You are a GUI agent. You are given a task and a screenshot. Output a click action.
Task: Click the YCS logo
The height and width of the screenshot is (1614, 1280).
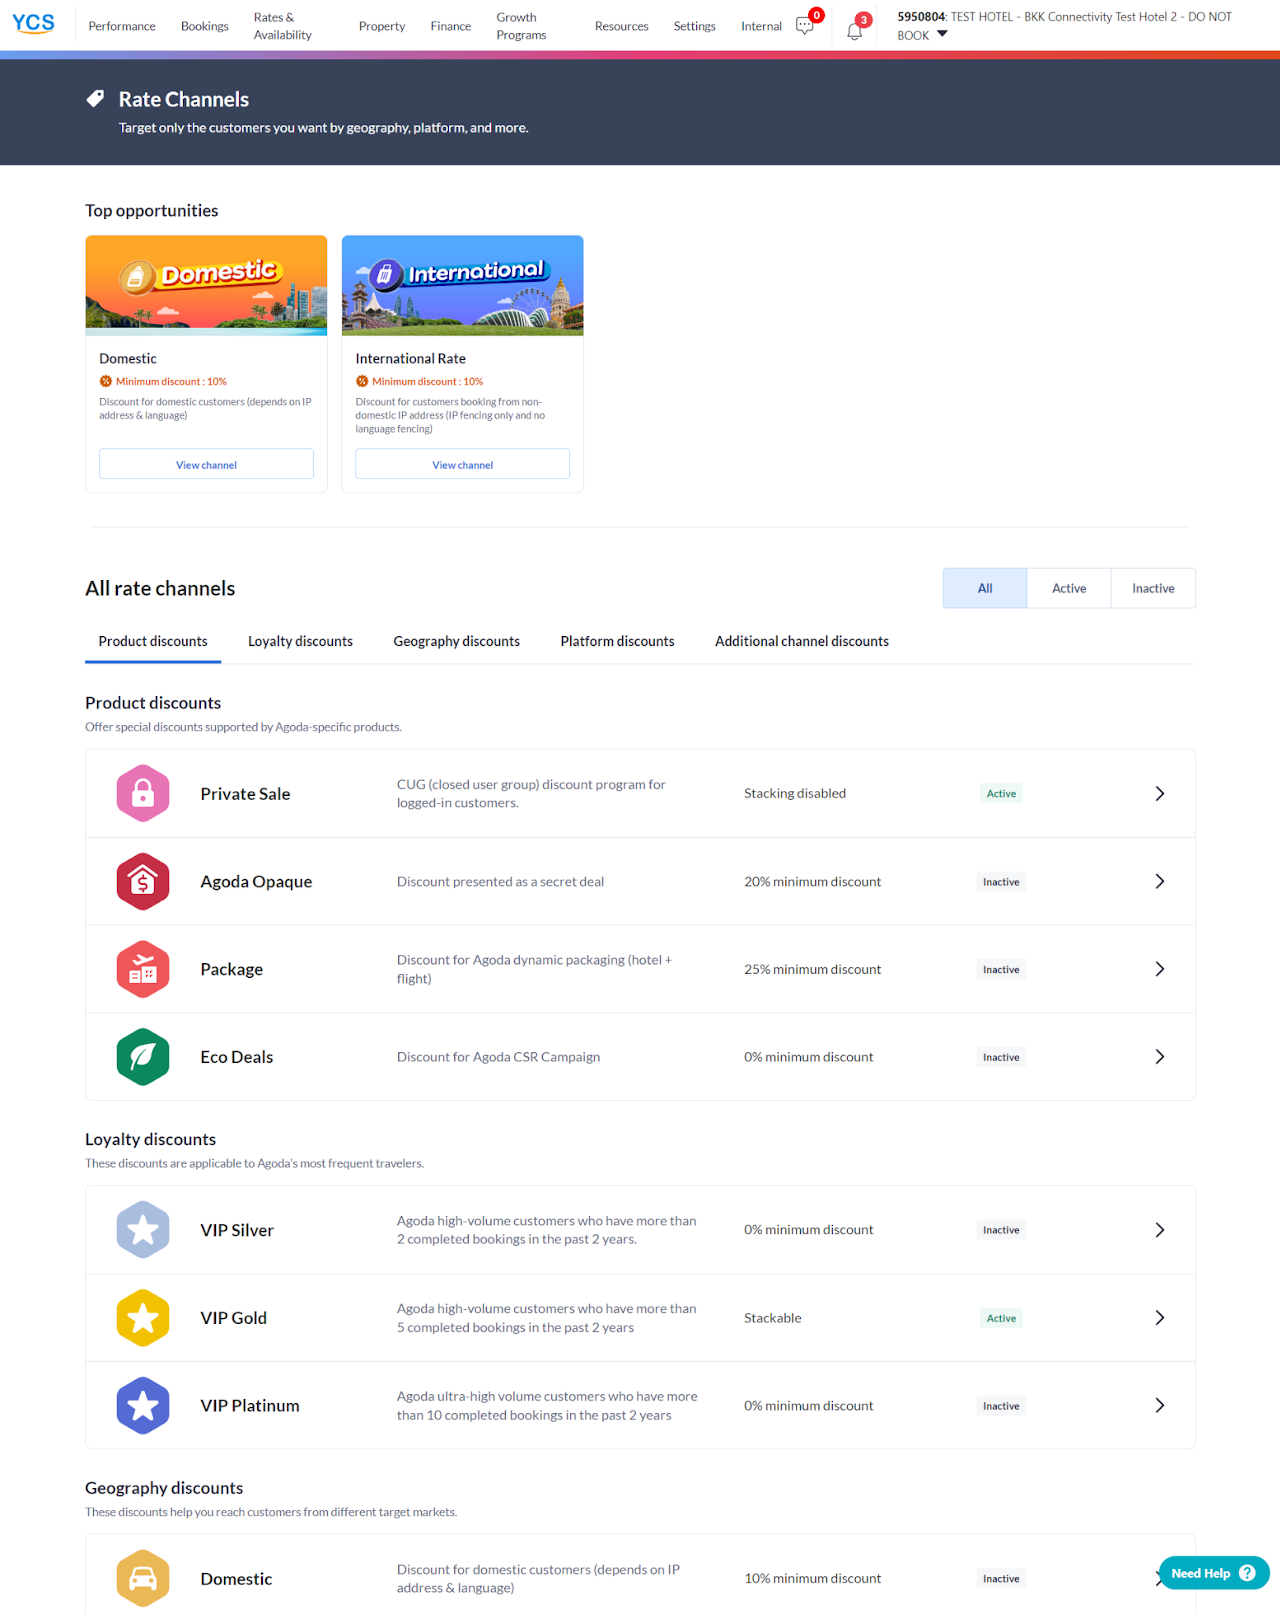click(x=33, y=24)
